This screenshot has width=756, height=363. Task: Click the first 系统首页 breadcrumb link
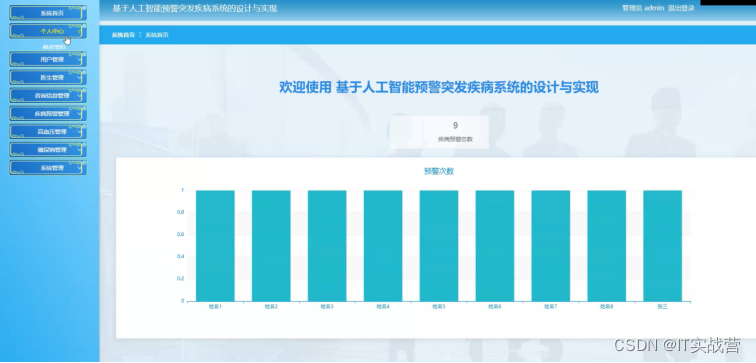pos(123,35)
